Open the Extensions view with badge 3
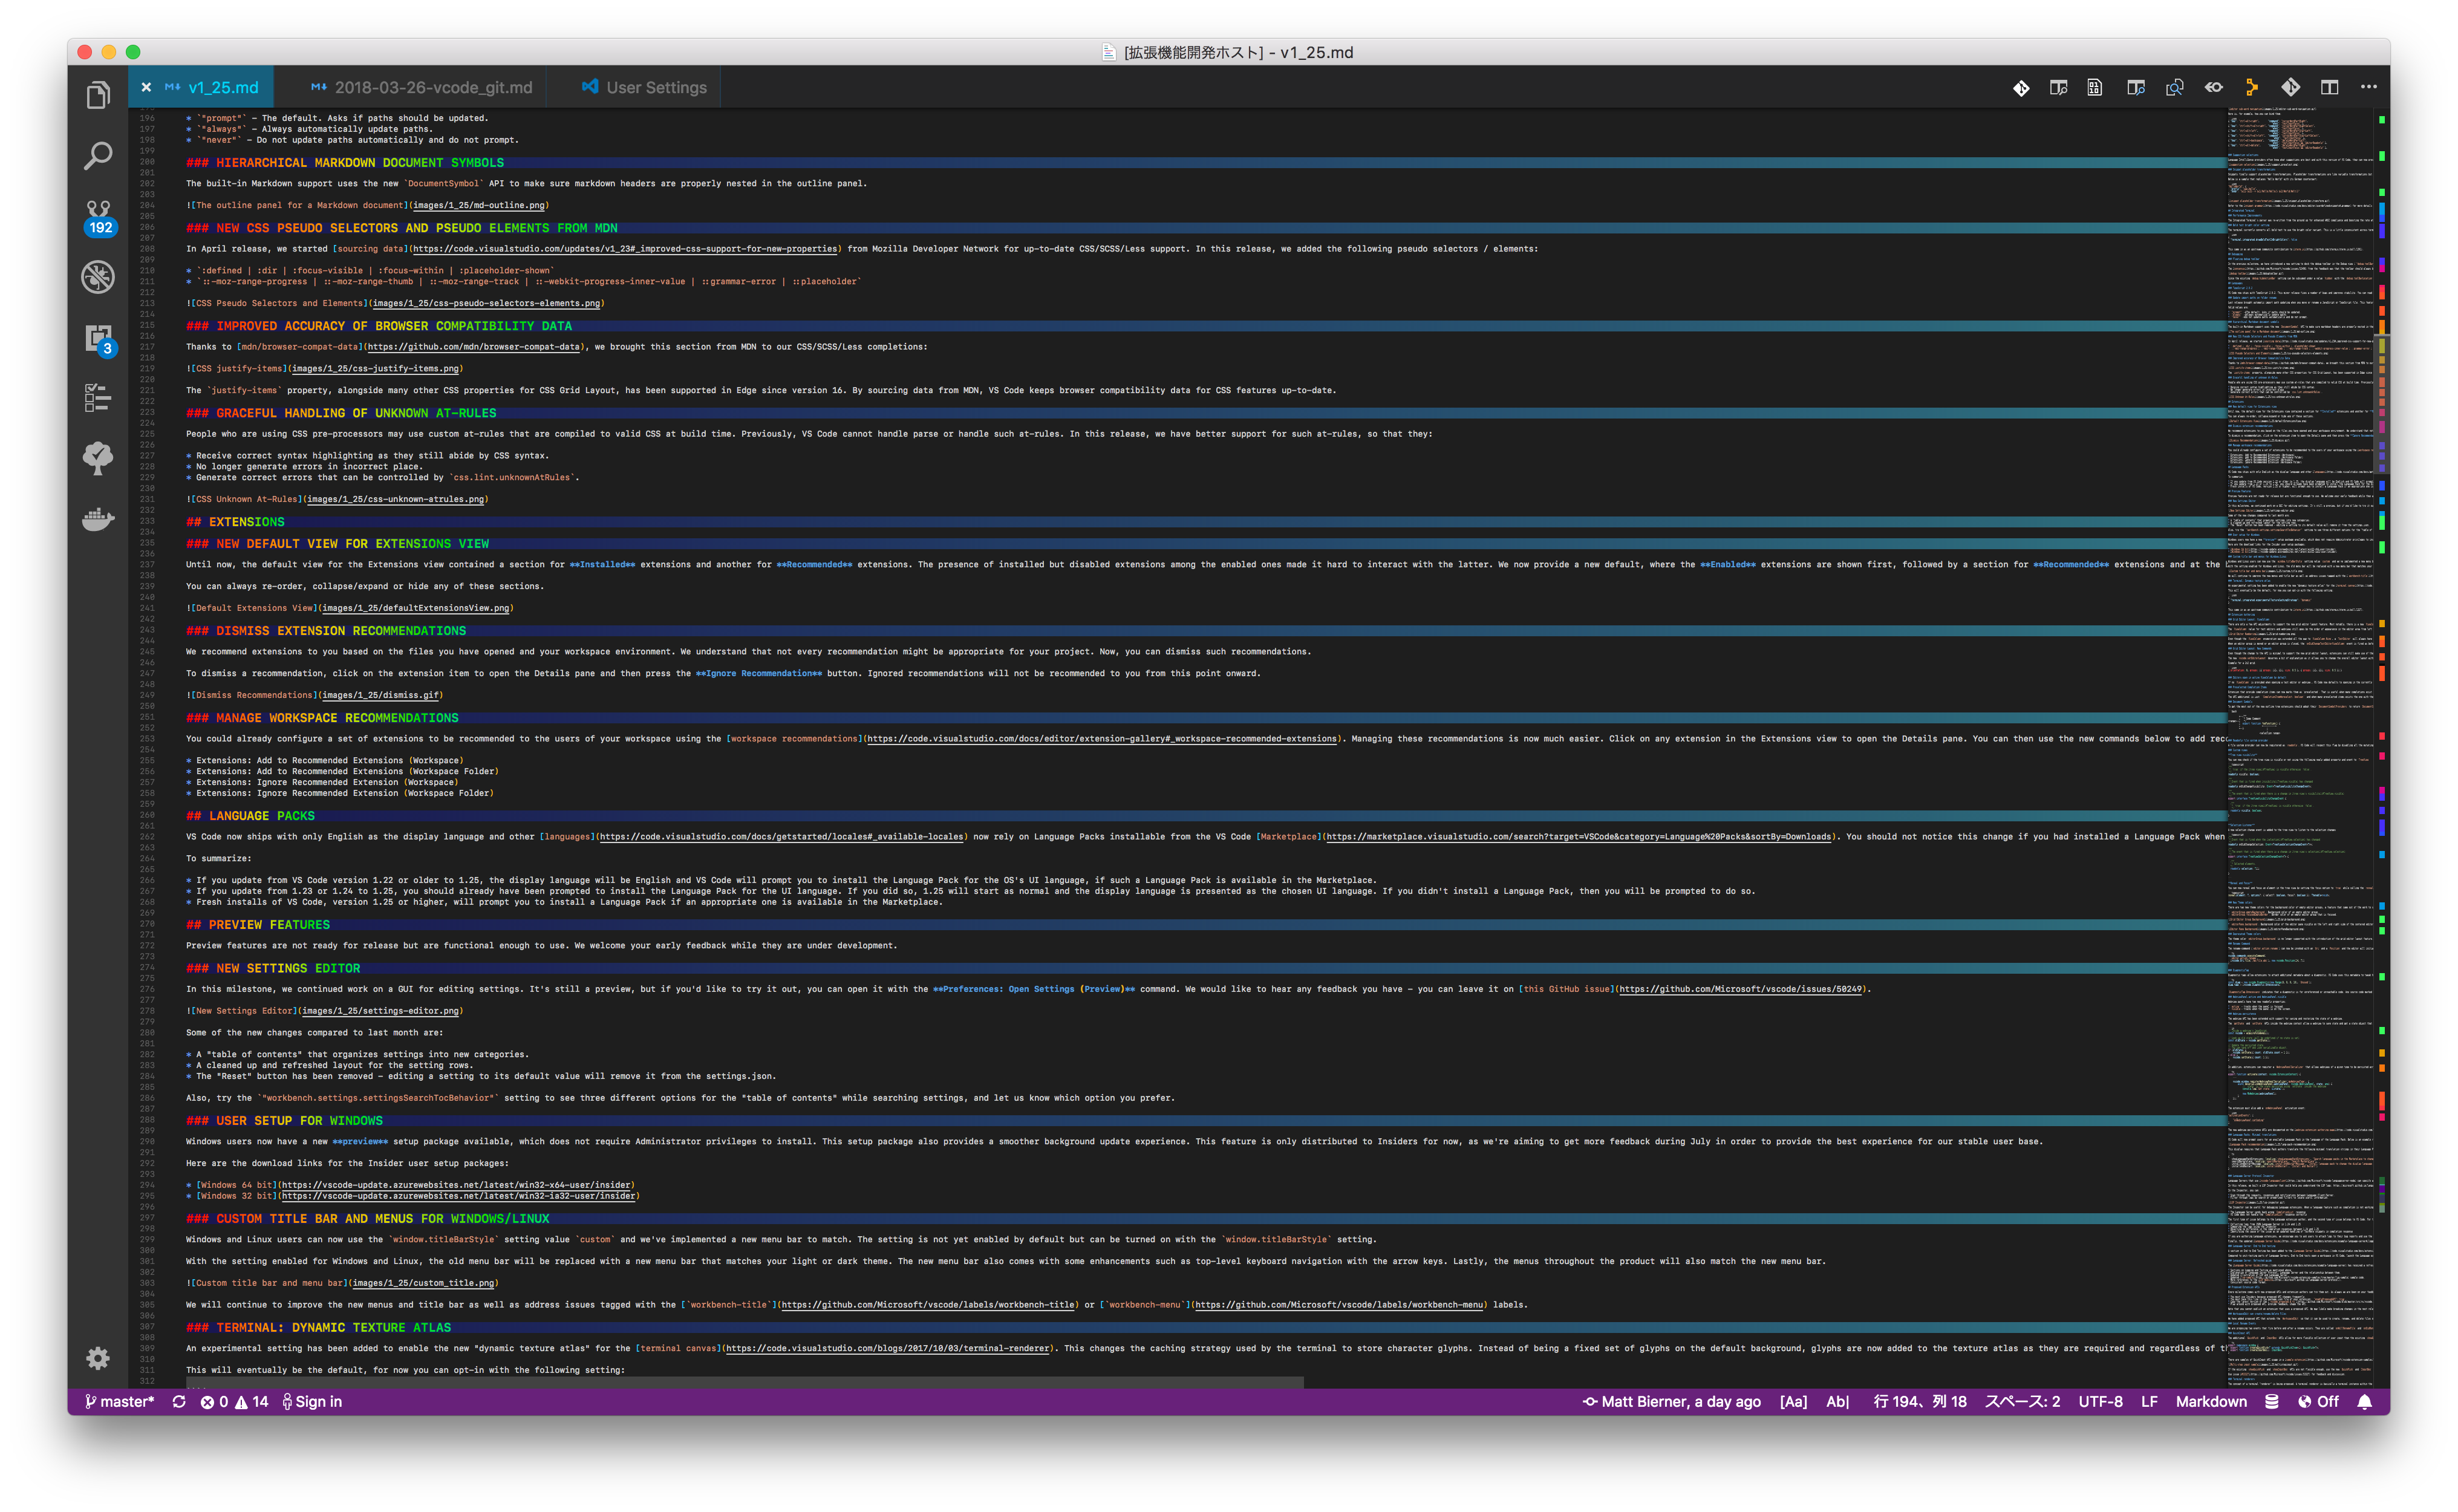Screen dimensions: 2458x1512 [98, 338]
